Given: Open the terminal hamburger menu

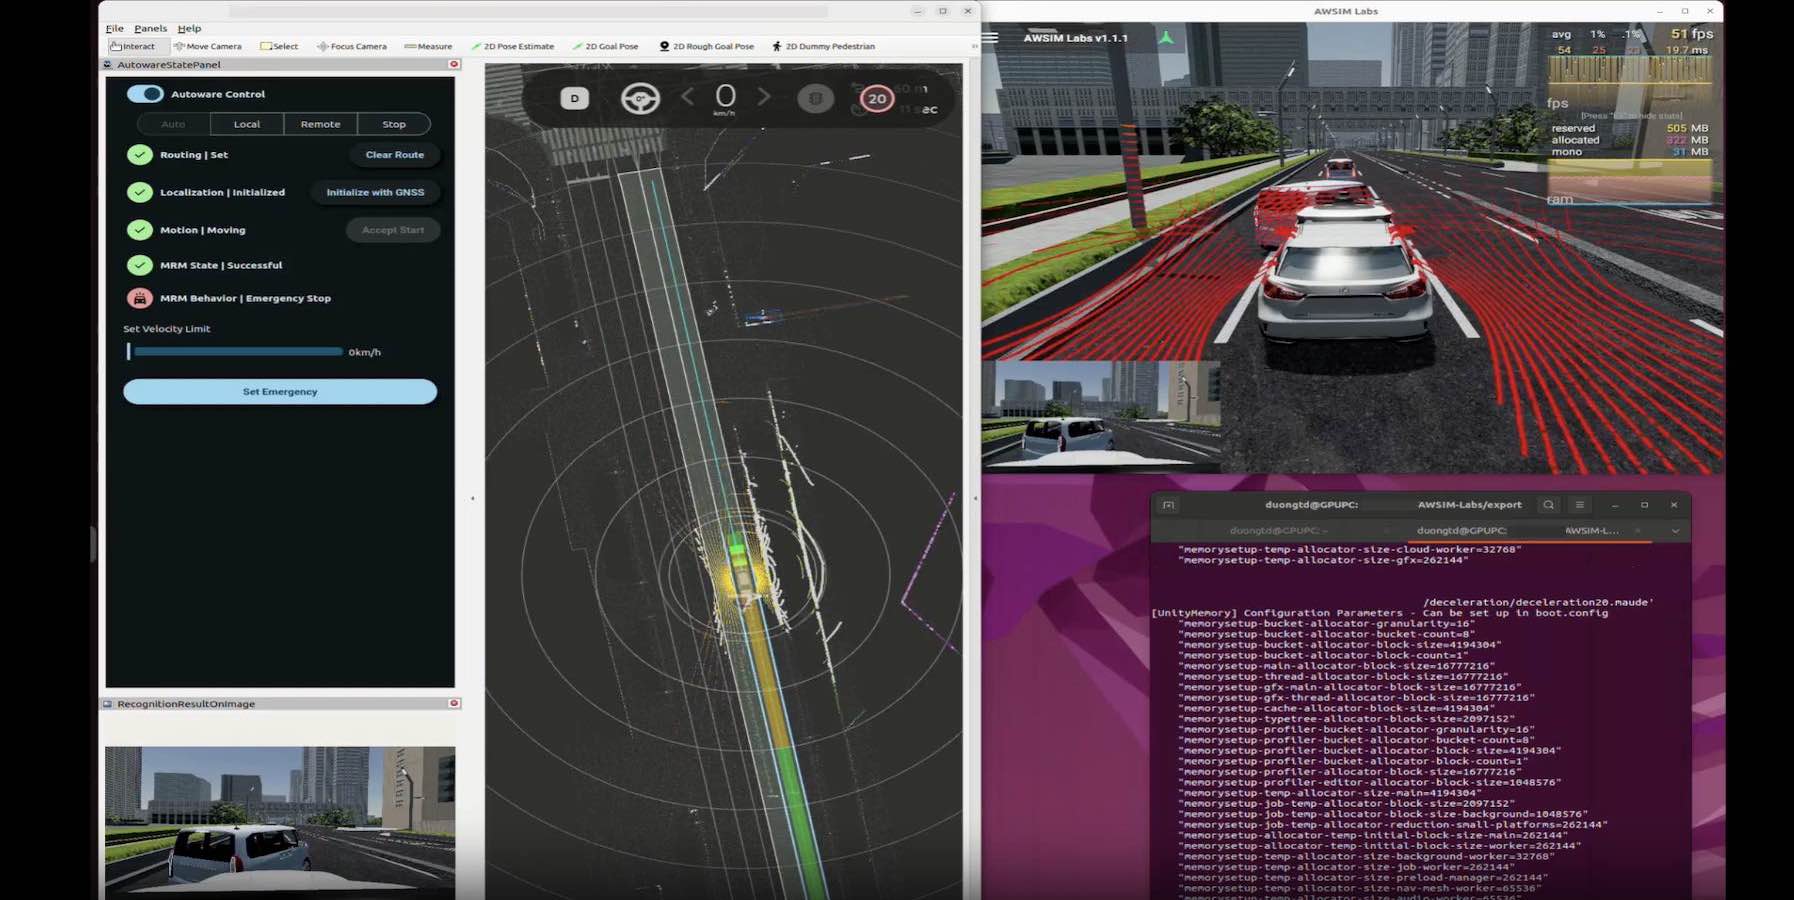Looking at the screenshot, I should point(1580,505).
